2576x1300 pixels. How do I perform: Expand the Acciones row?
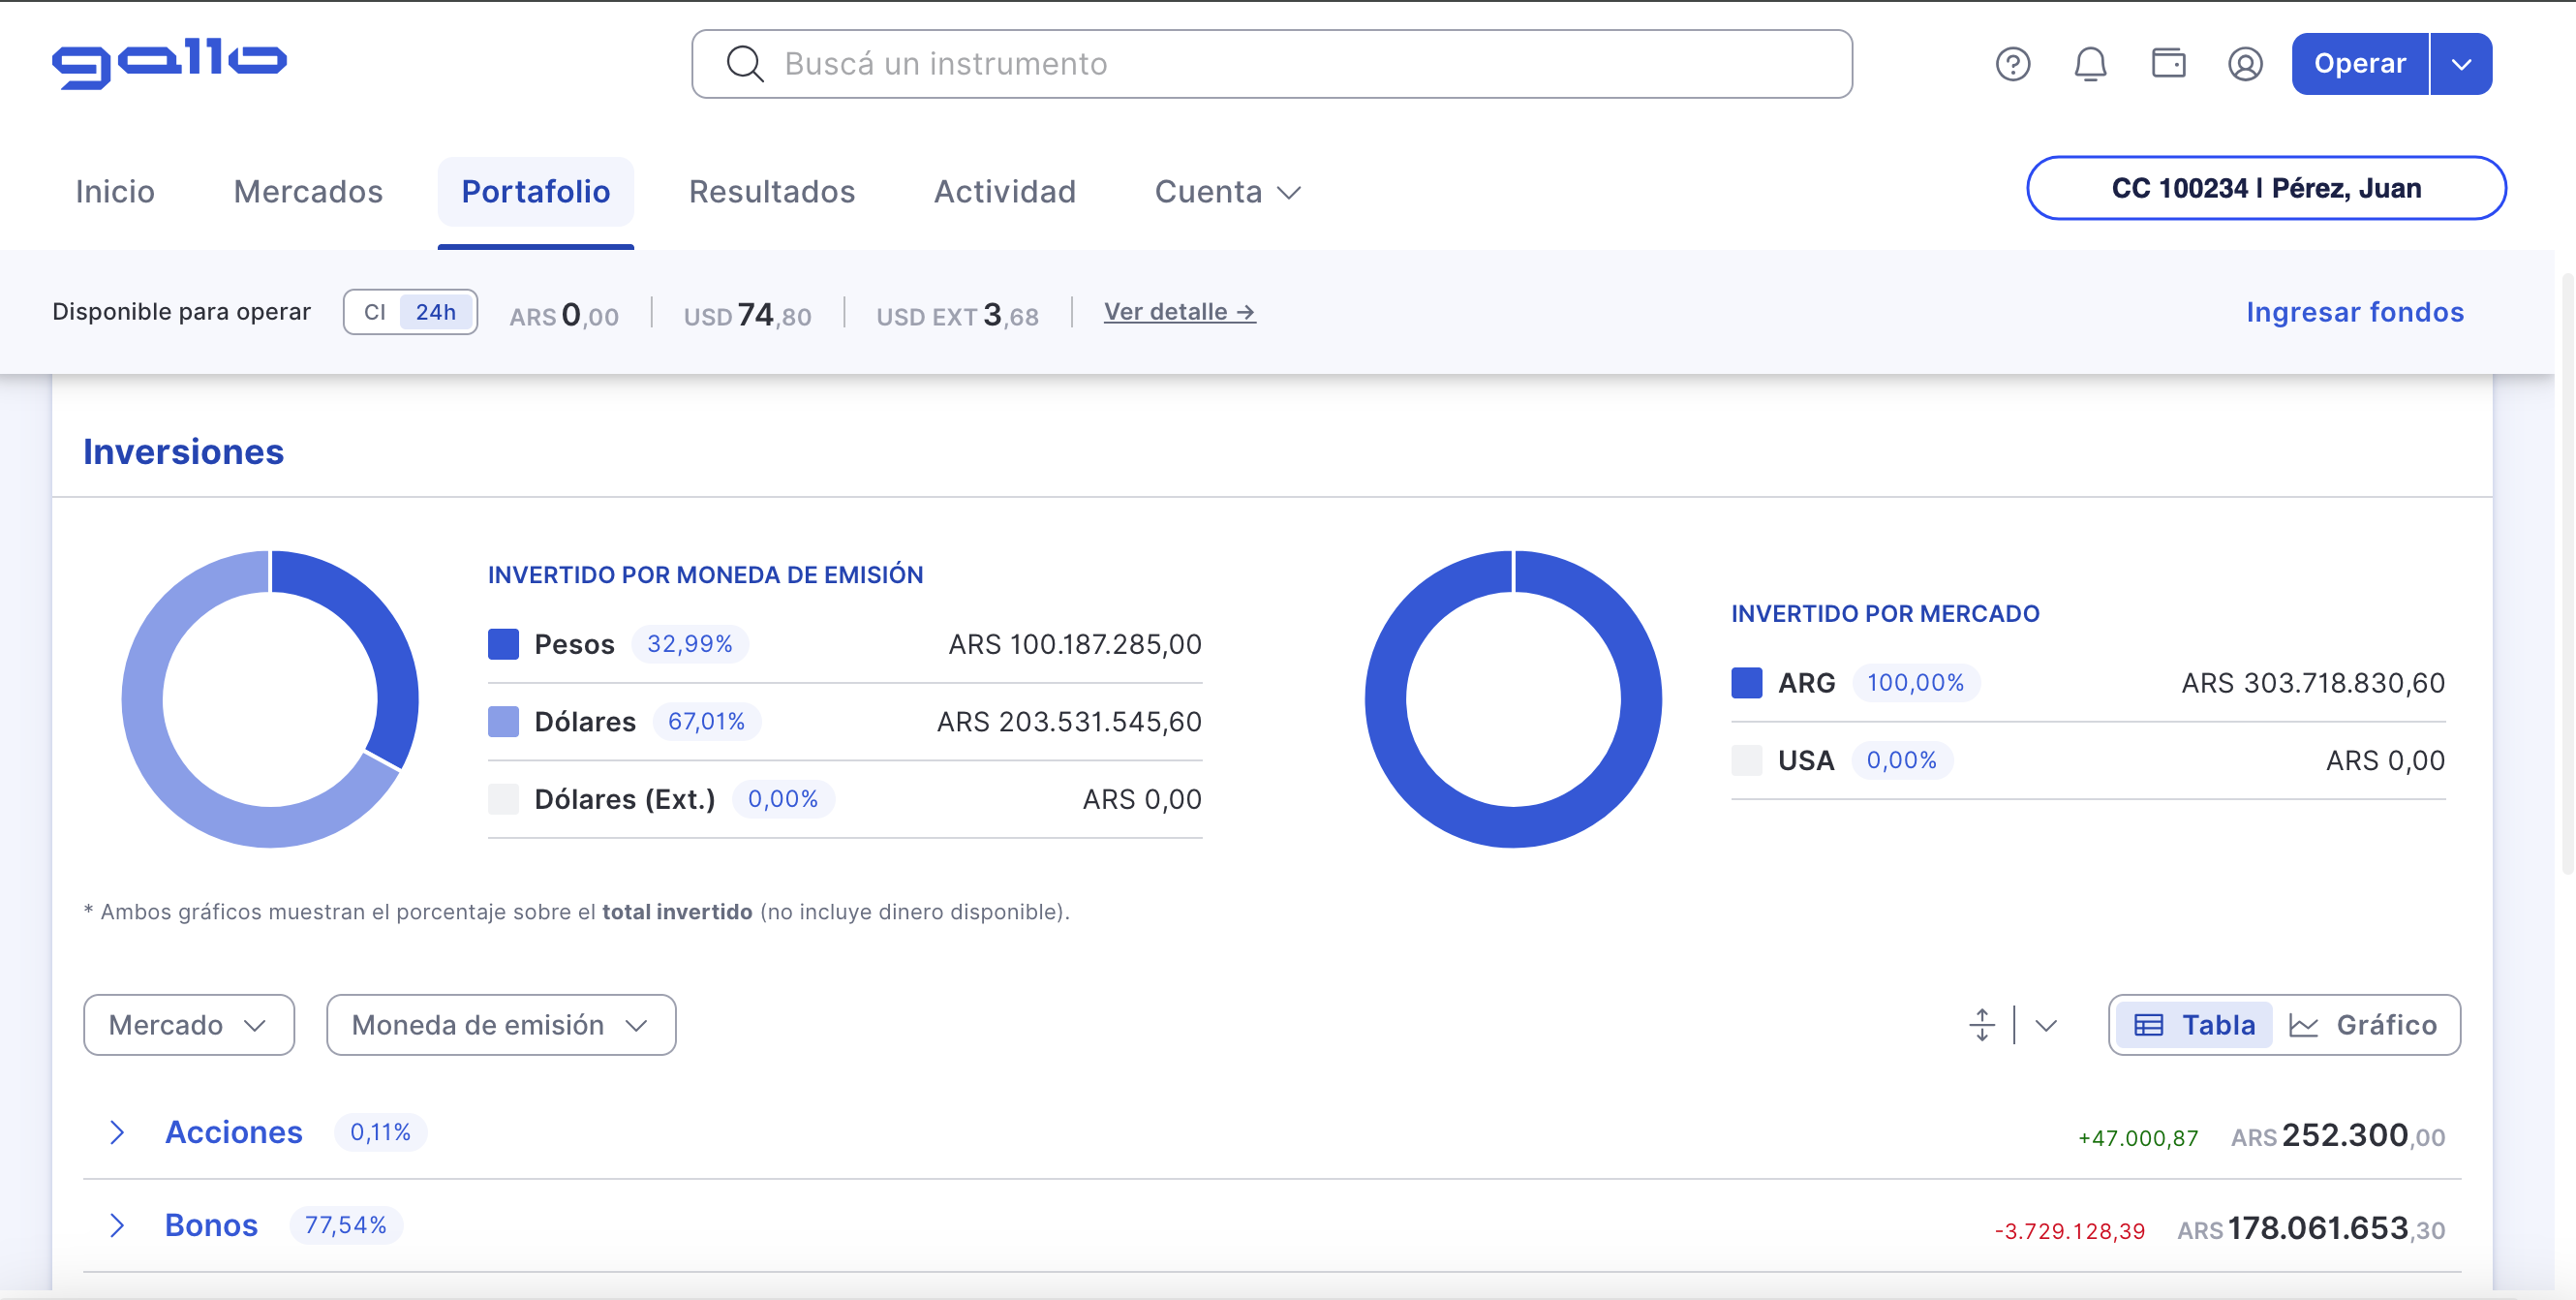117,1132
